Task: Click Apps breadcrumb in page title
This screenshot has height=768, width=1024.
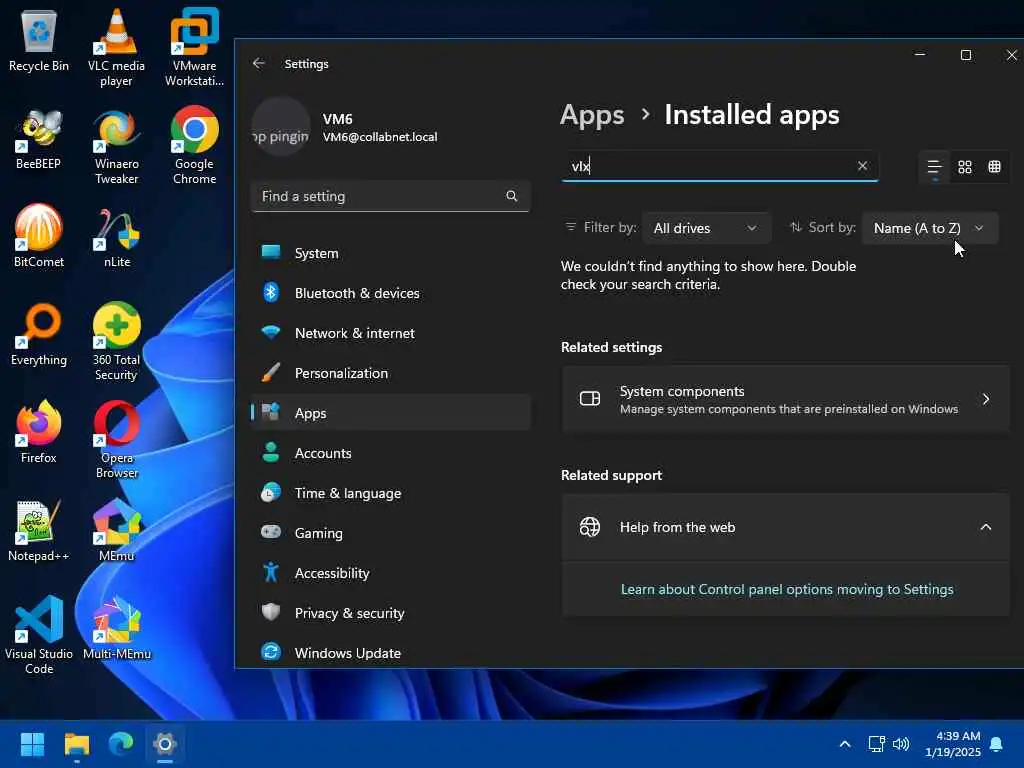Action: pos(592,116)
